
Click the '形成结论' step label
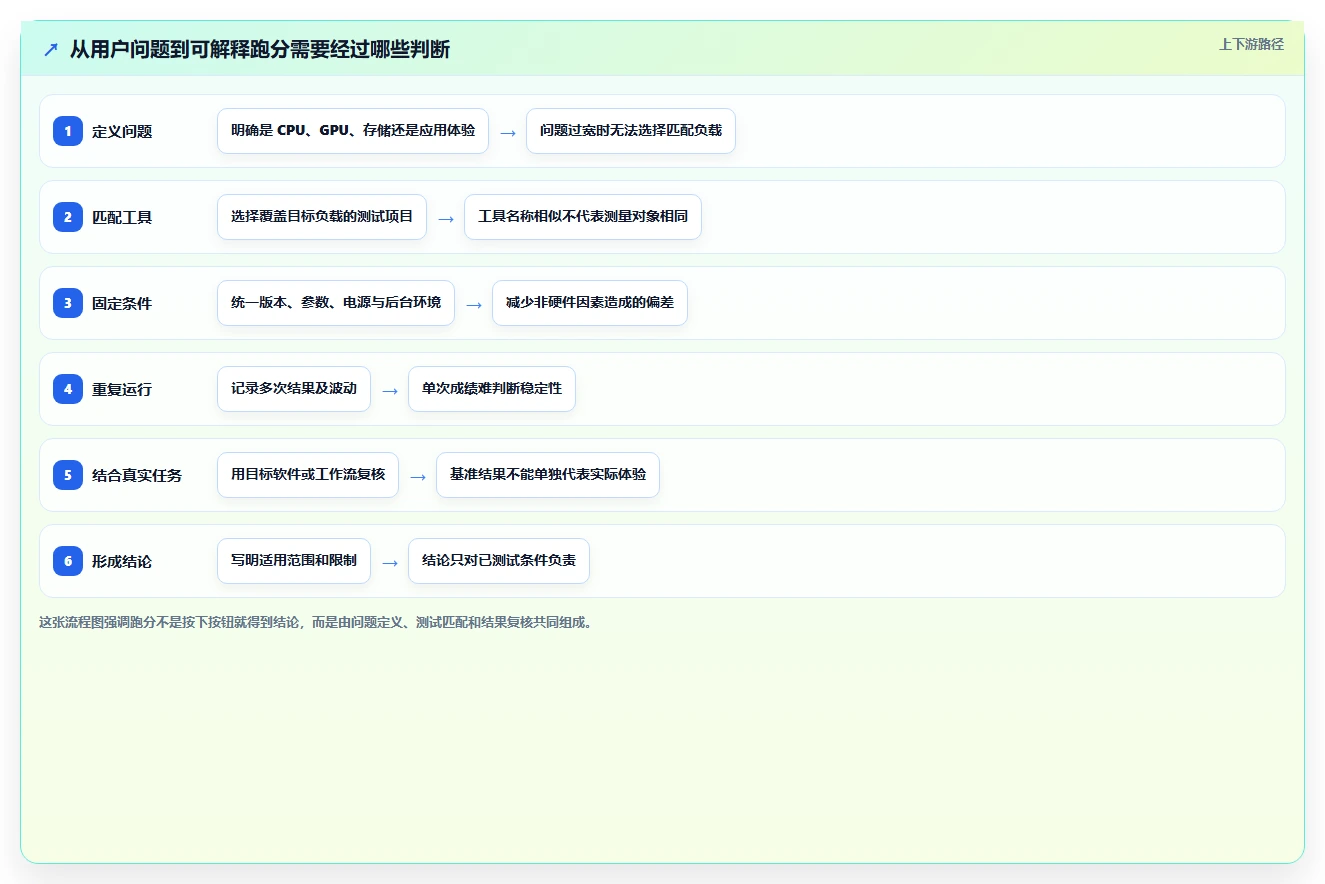coord(122,561)
